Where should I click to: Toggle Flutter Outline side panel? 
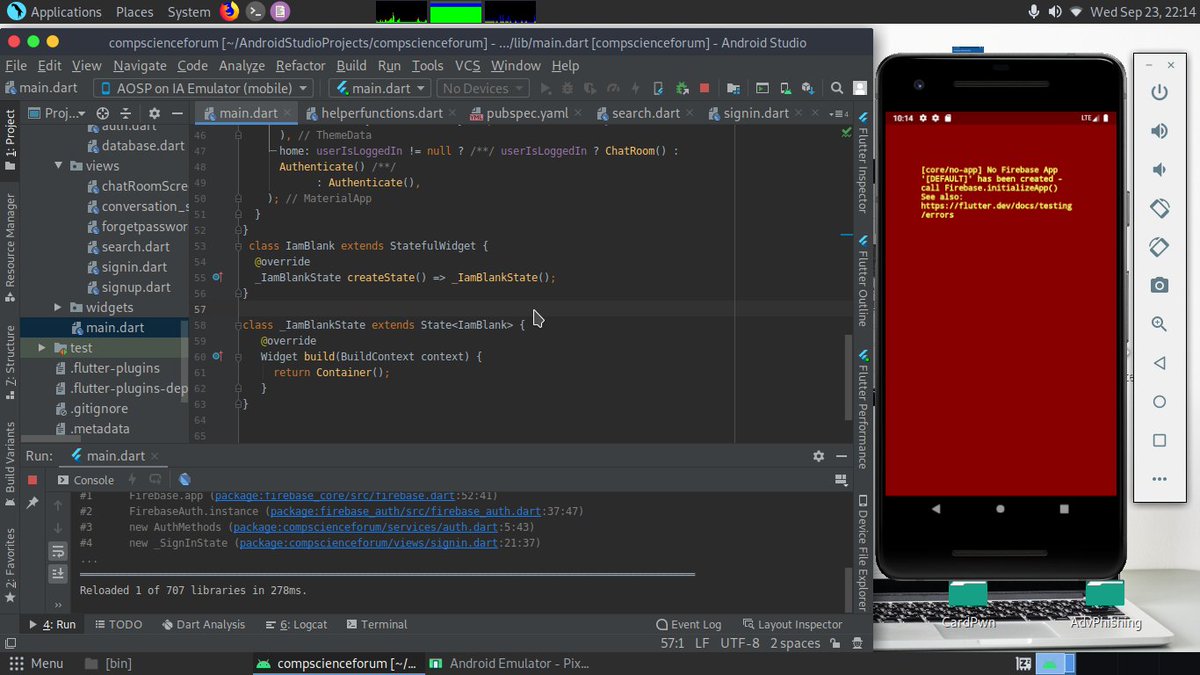[x=862, y=282]
